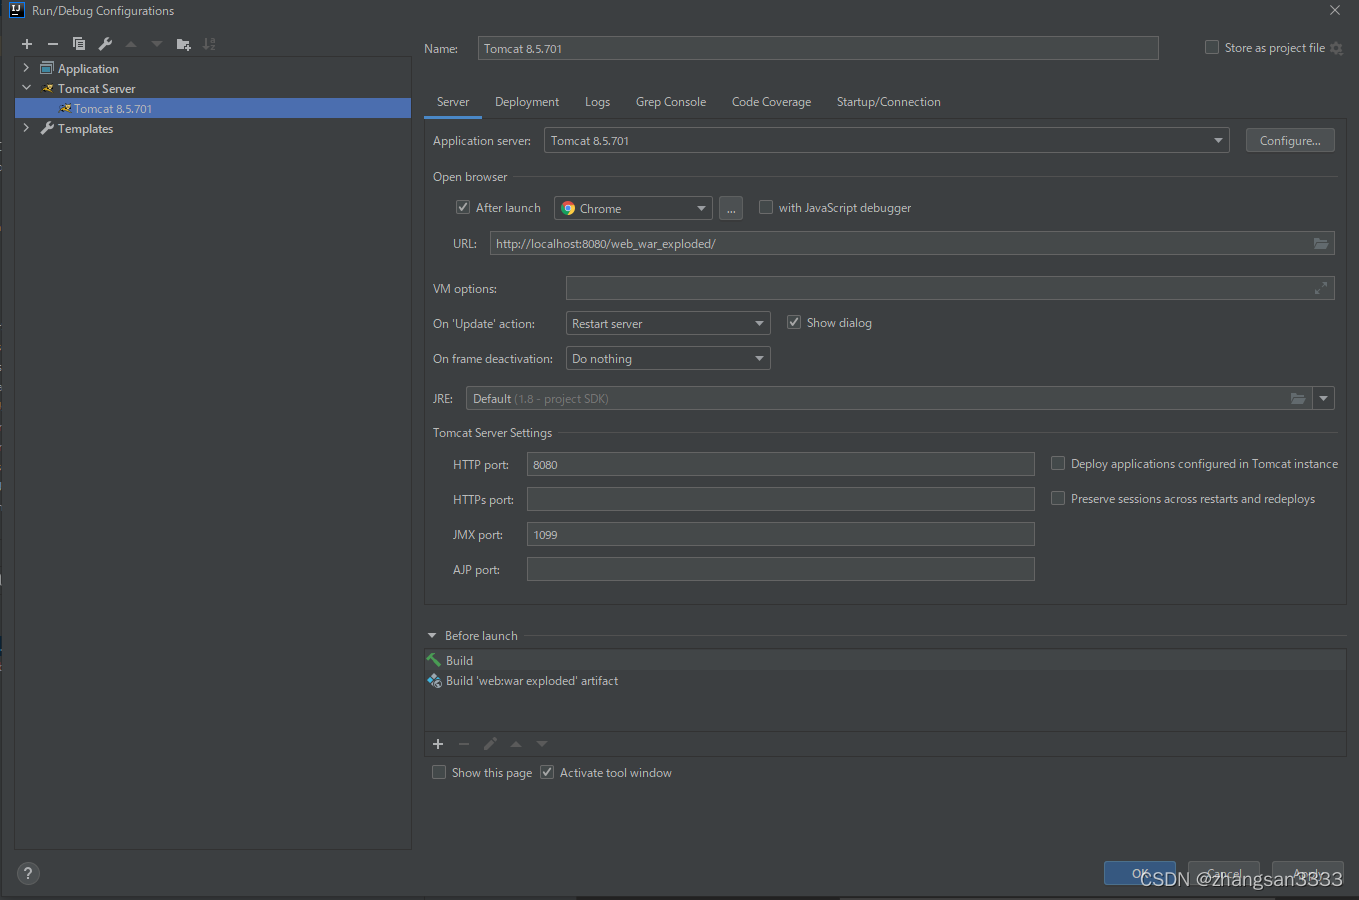Select Build task in Before launch list
Image resolution: width=1359 pixels, height=900 pixels.
tap(885, 660)
